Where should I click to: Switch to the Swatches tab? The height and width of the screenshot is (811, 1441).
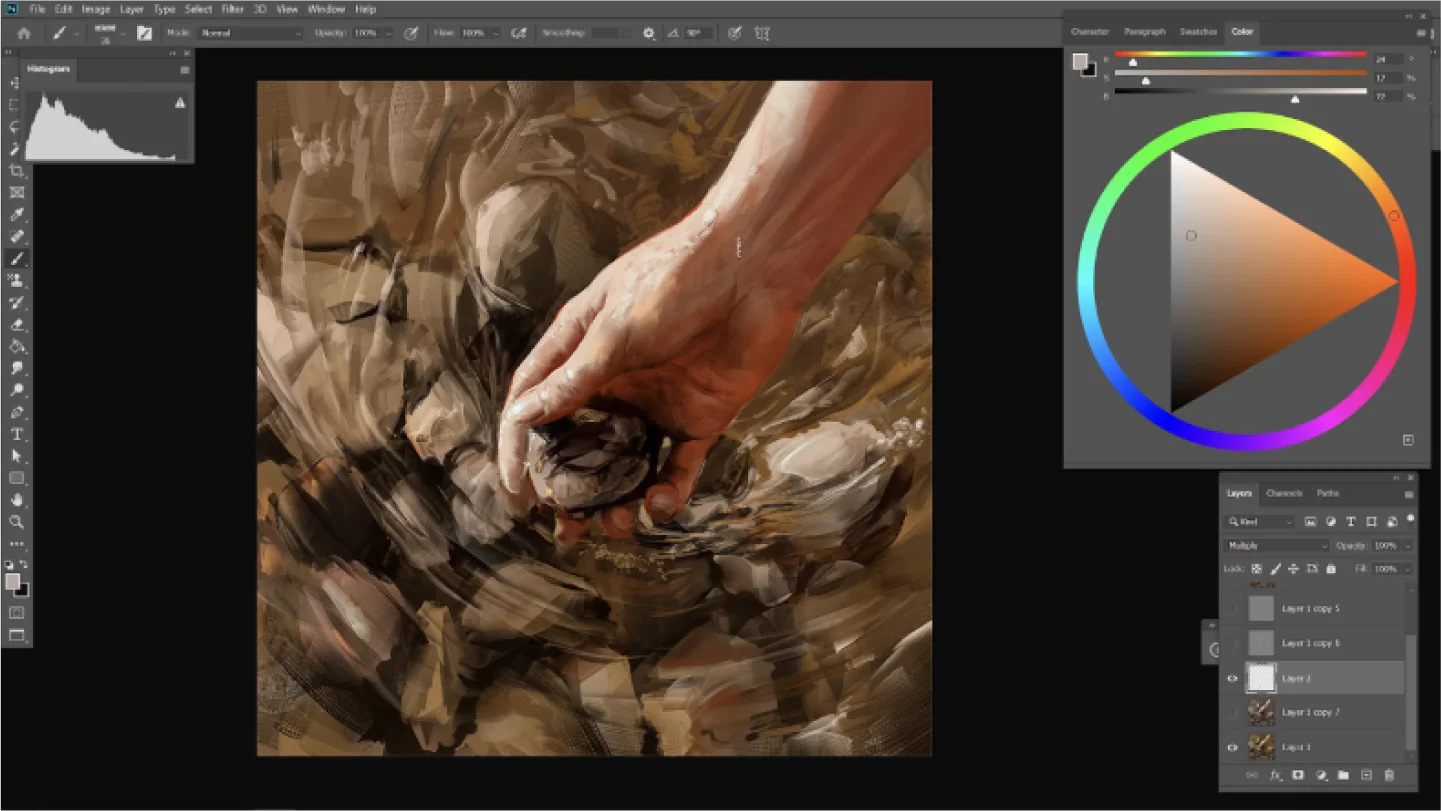1197,32
